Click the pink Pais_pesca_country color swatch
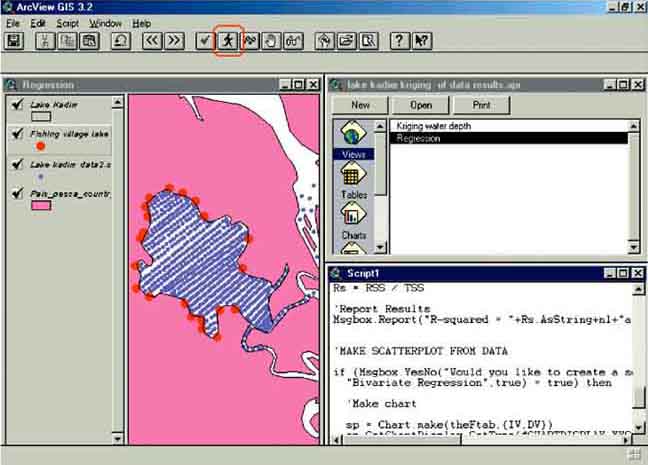 click(x=41, y=206)
